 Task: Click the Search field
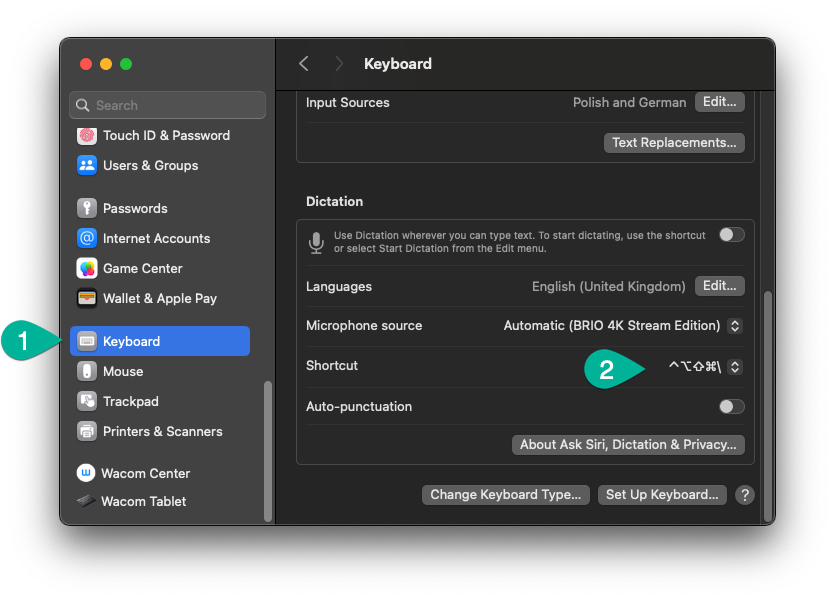tap(167, 105)
